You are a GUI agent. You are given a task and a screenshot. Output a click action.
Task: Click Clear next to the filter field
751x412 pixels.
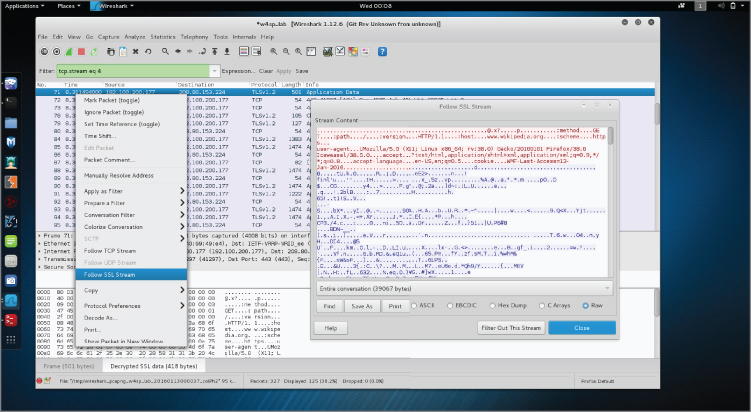(x=266, y=71)
